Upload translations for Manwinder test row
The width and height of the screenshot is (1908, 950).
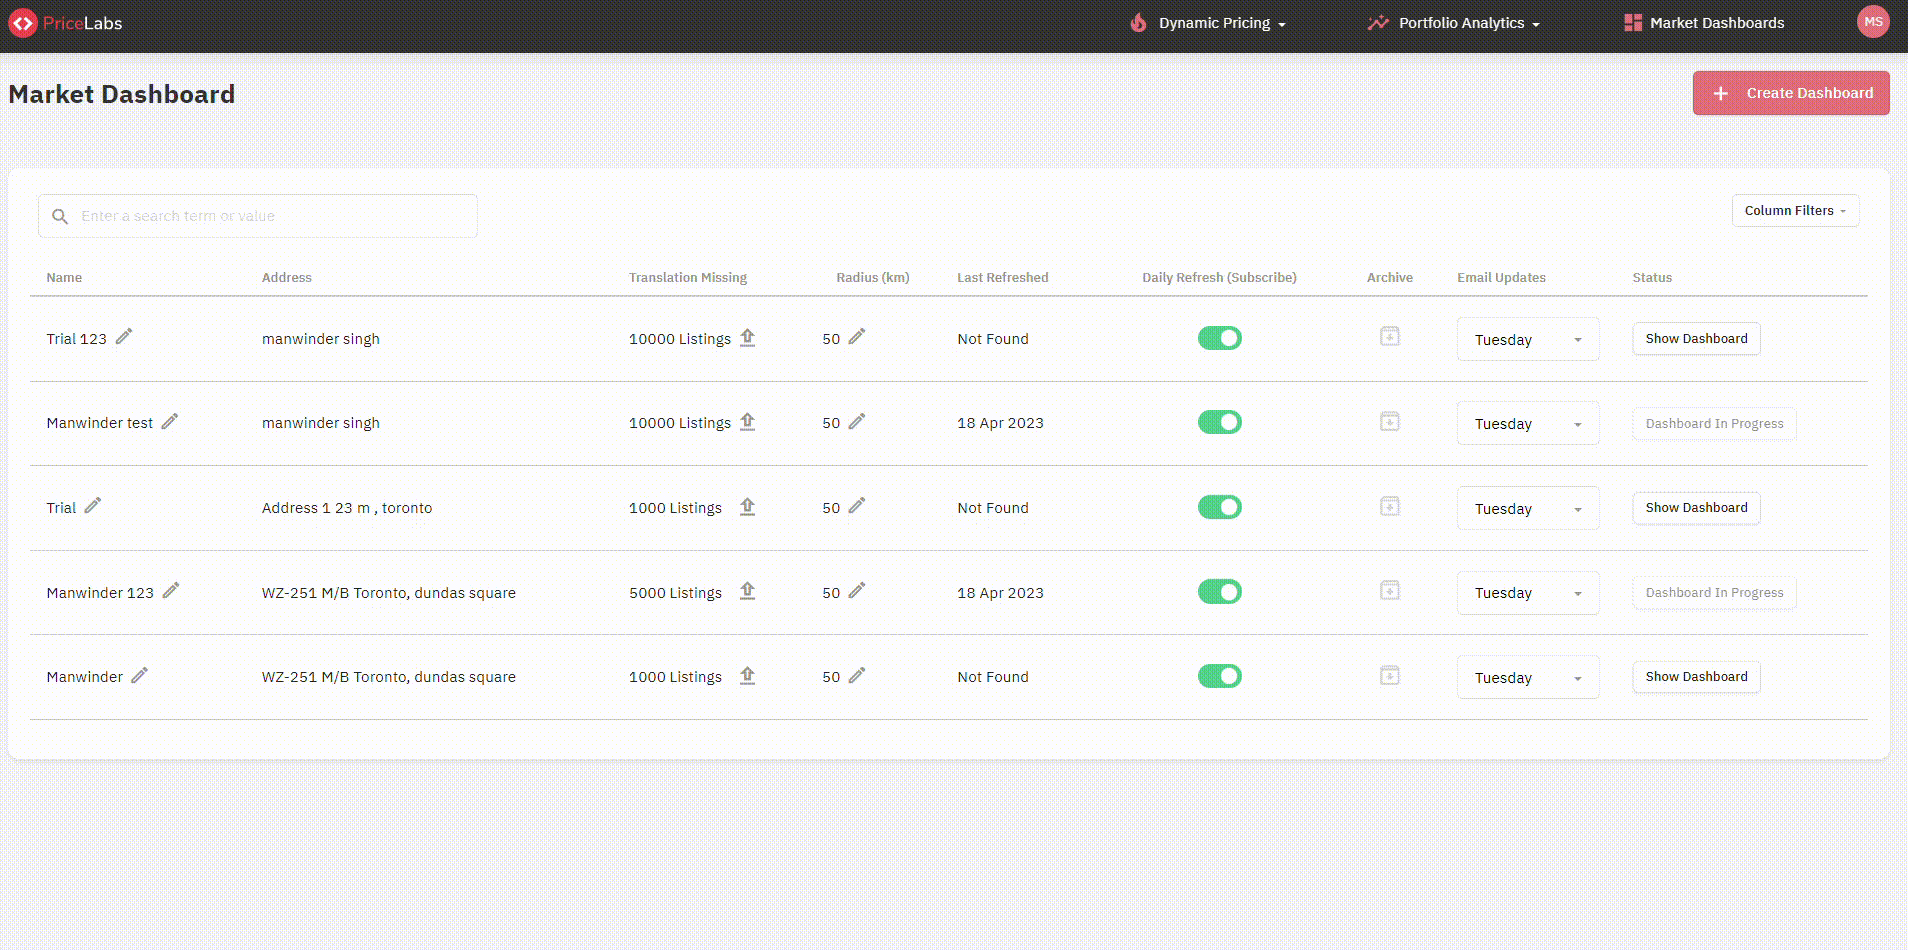[748, 421]
